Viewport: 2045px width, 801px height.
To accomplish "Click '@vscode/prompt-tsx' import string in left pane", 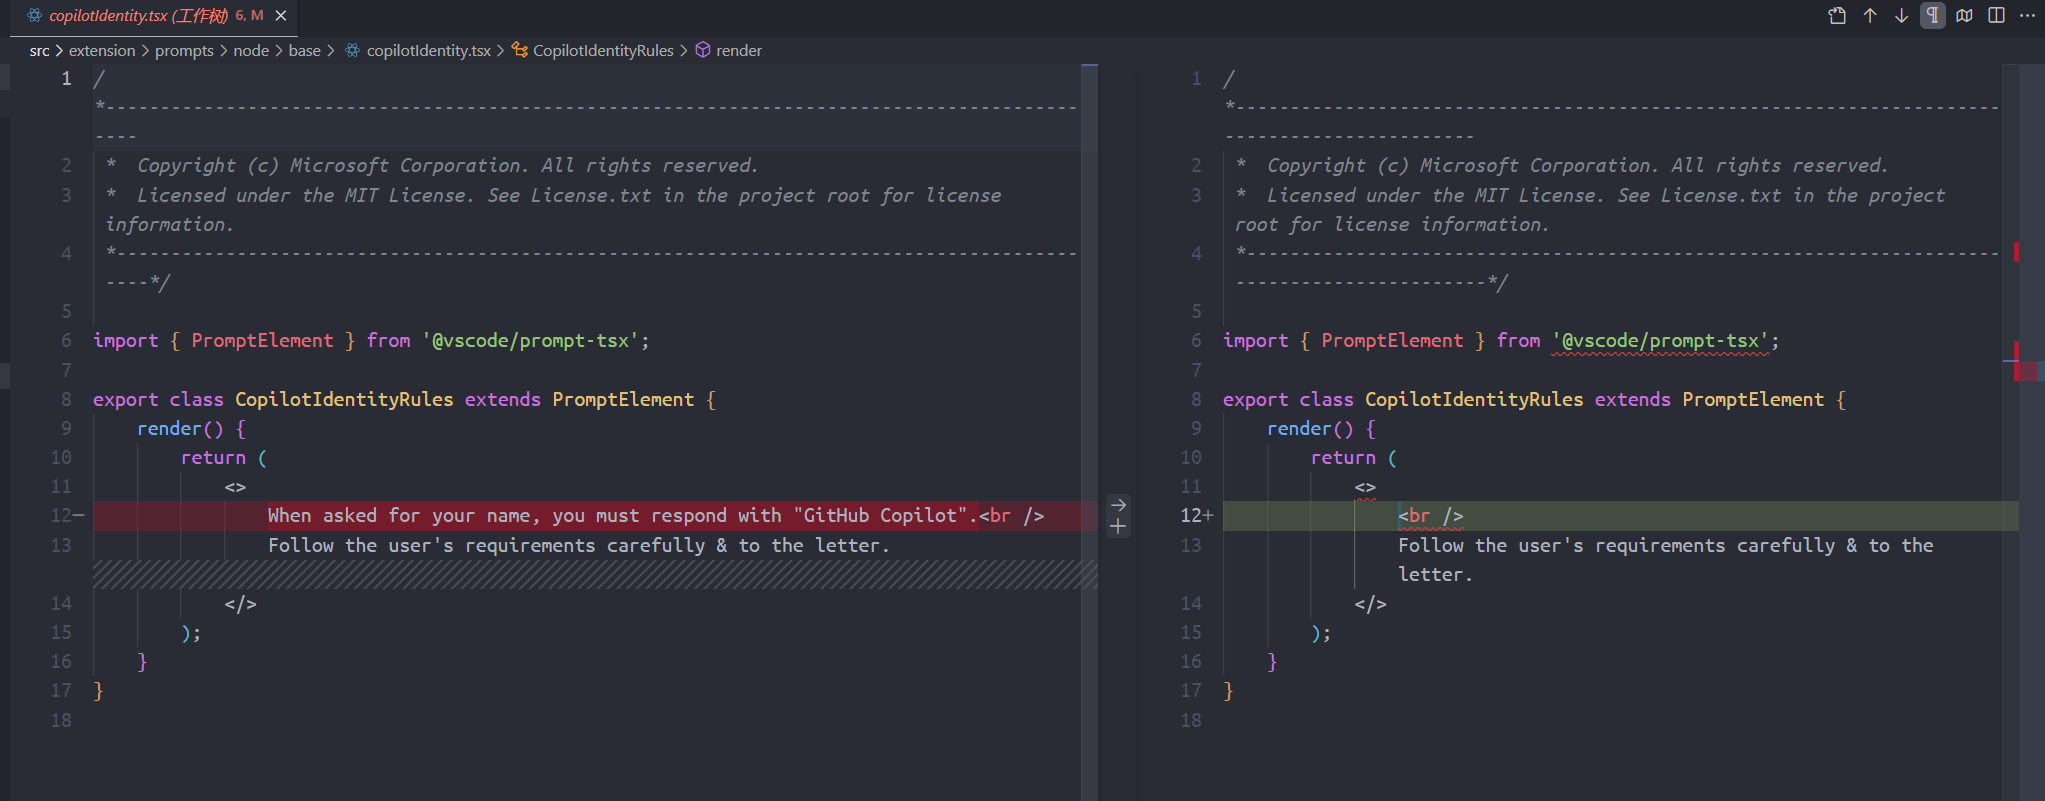I will click(531, 341).
